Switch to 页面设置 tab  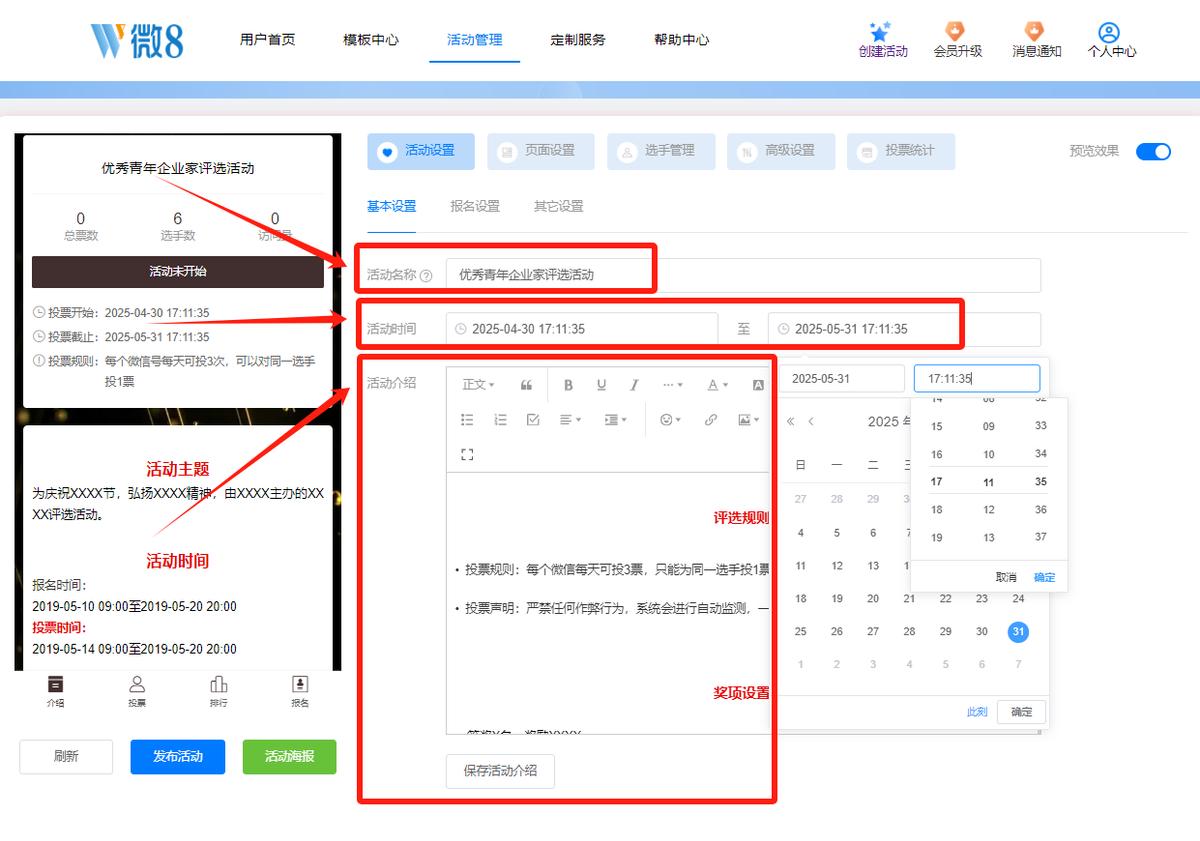pos(541,151)
